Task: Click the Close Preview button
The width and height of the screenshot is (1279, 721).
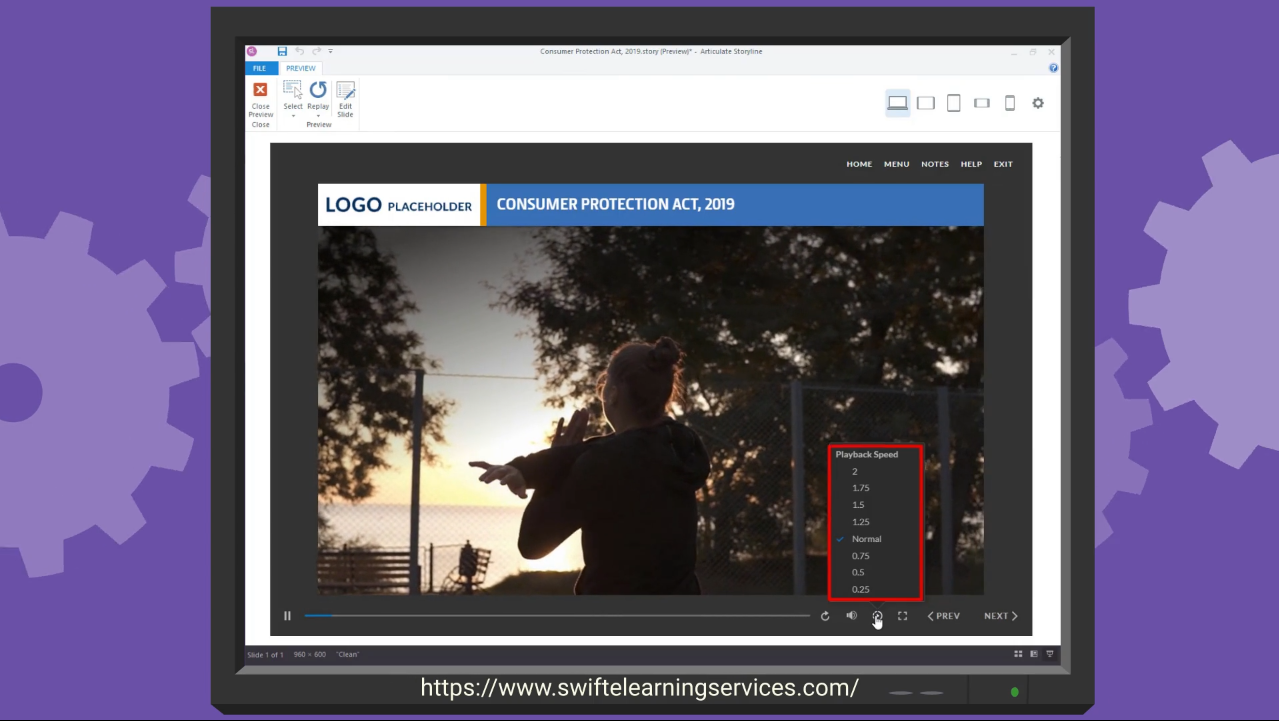Action: coord(260,101)
